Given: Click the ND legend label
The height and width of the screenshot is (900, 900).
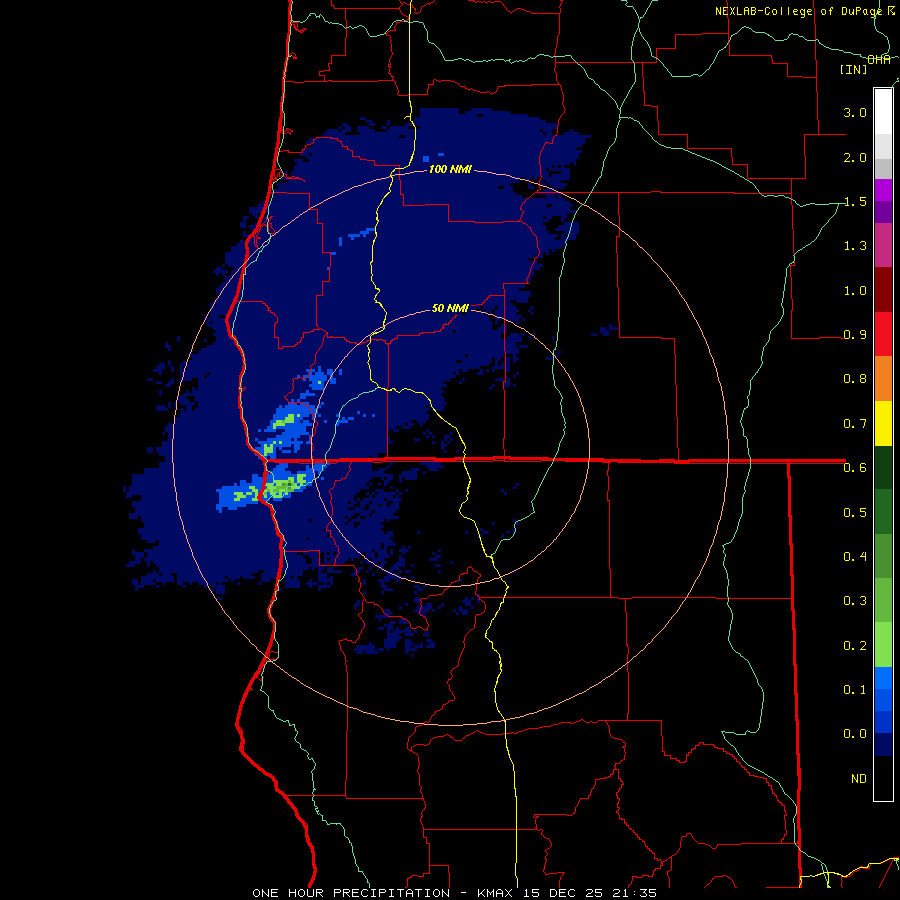Looking at the screenshot, I should [859, 779].
